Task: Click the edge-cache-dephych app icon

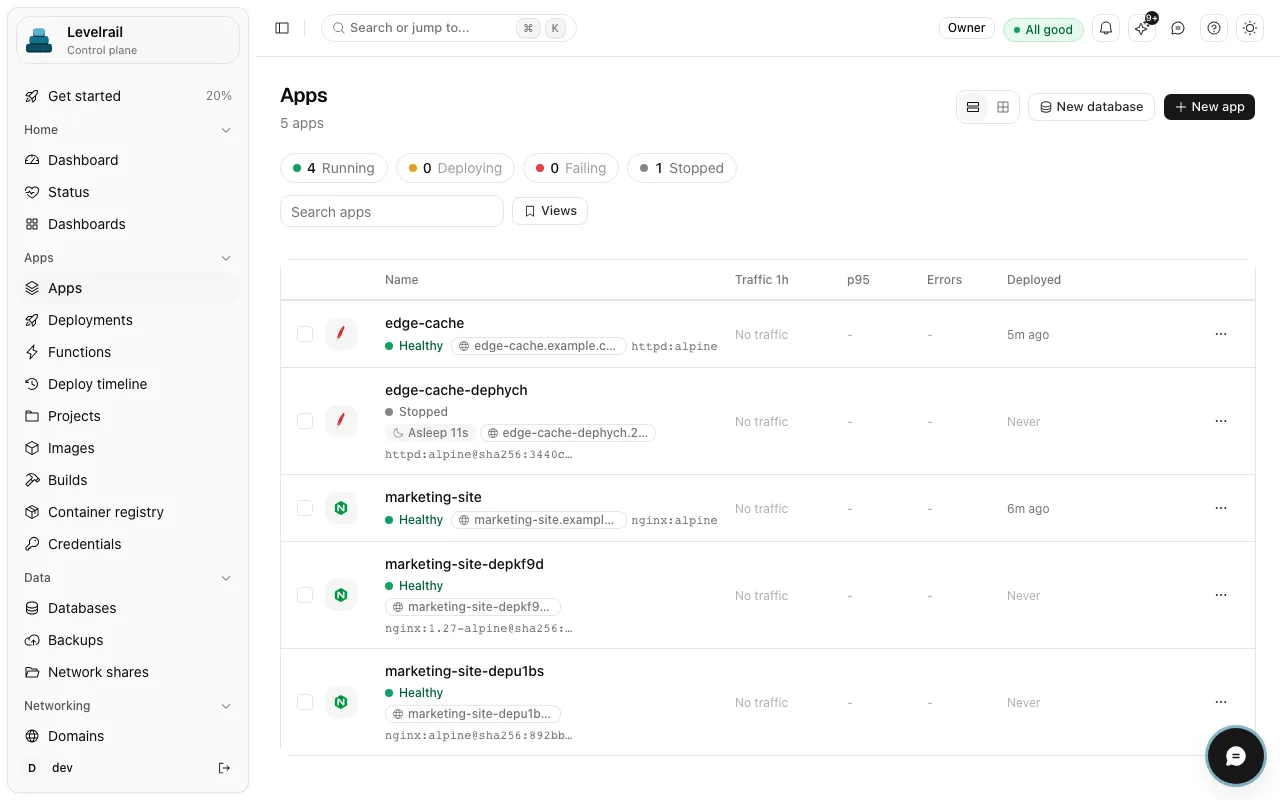Action: click(x=341, y=421)
